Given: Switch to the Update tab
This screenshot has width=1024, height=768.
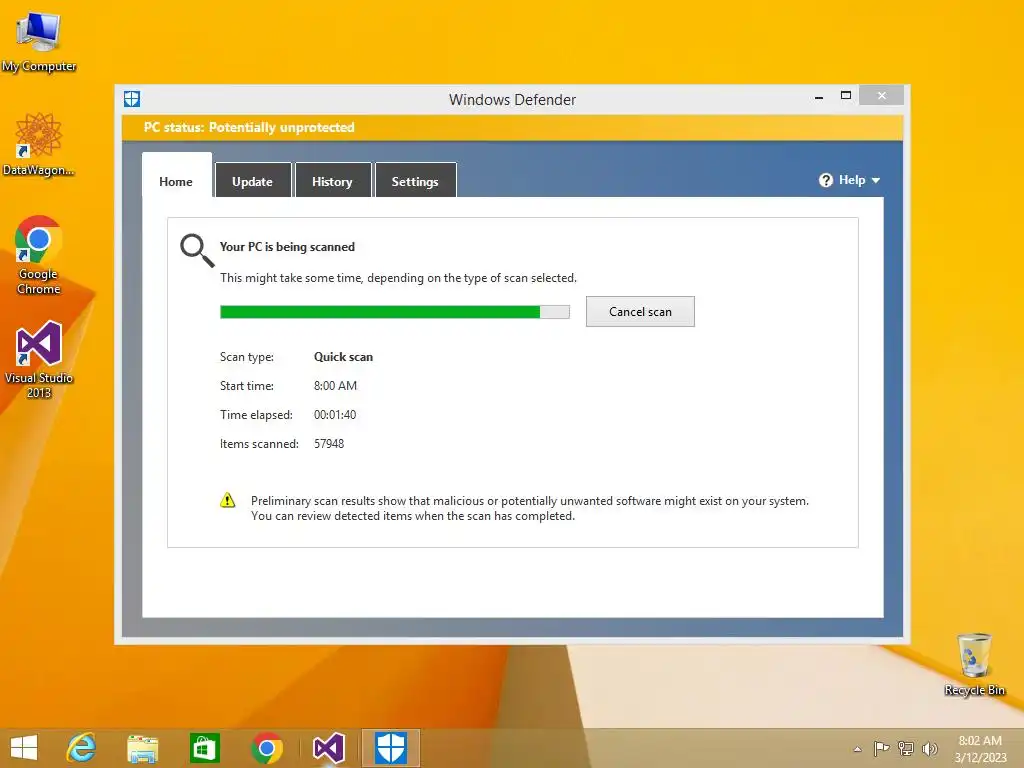Looking at the screenshot, I should pyautogui.click(x=253, y=180).
